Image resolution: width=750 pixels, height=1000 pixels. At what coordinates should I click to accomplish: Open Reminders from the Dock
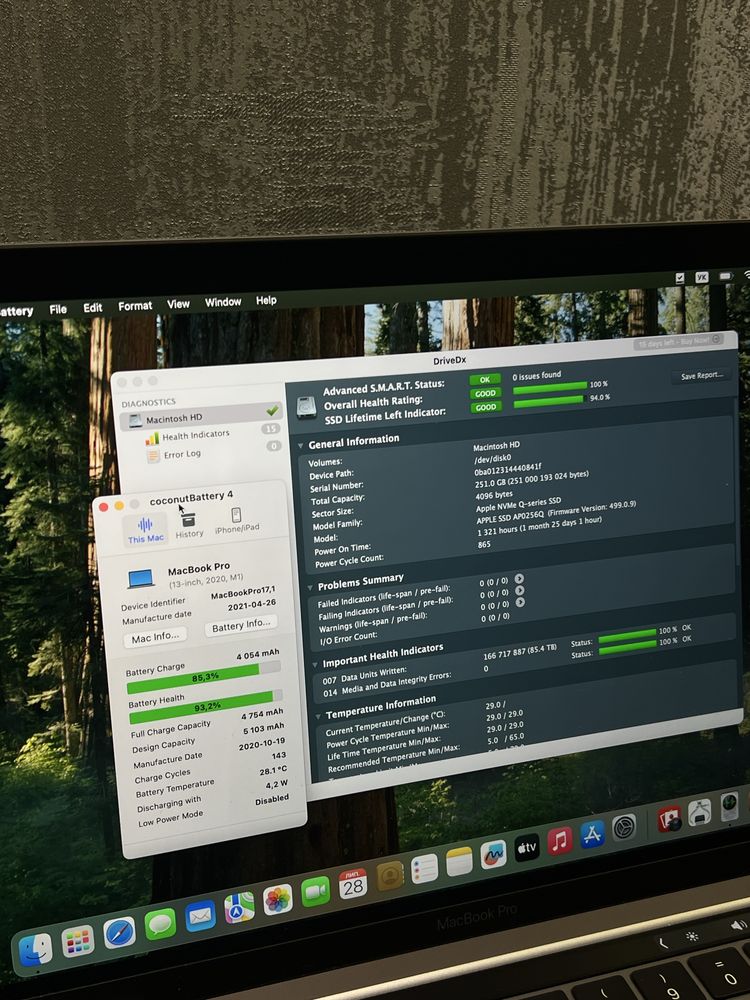(x=425, y=869)
